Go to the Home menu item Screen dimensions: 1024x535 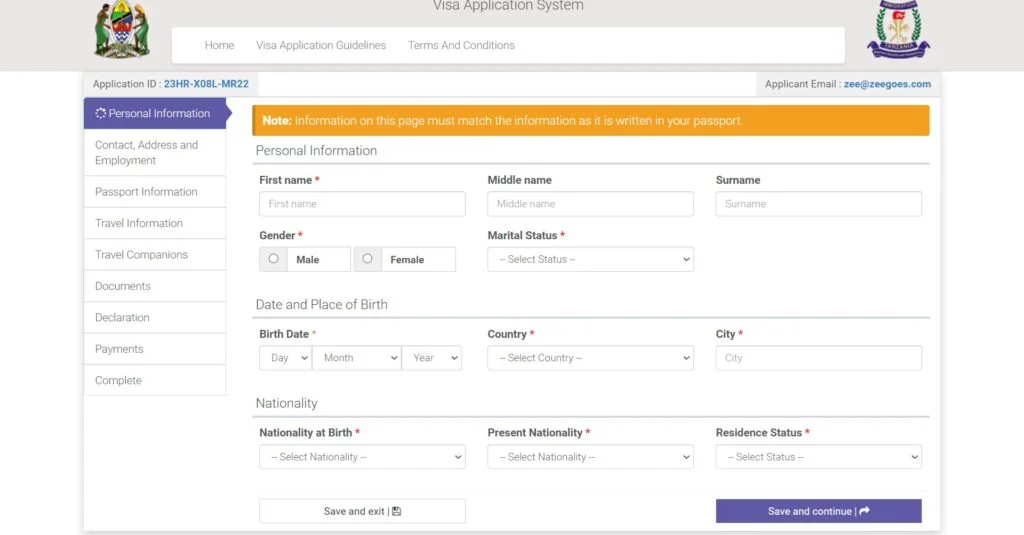(x=219, y=45)
